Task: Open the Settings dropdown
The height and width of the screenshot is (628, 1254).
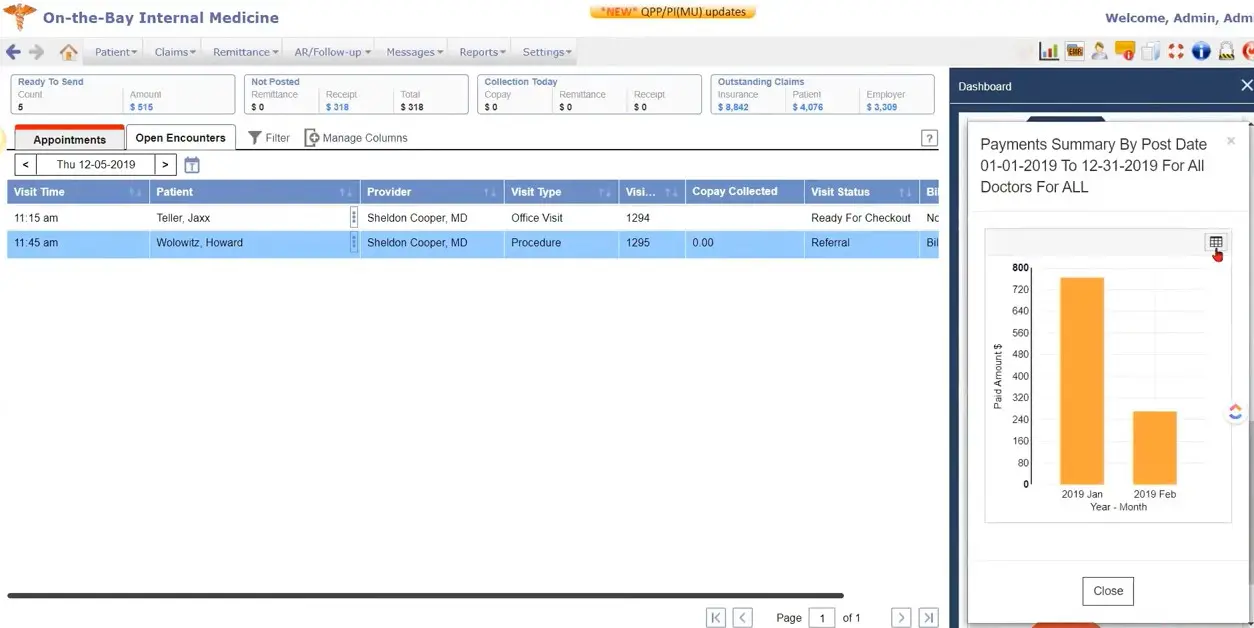Action: pyautogui.click(x=545, y=51)
